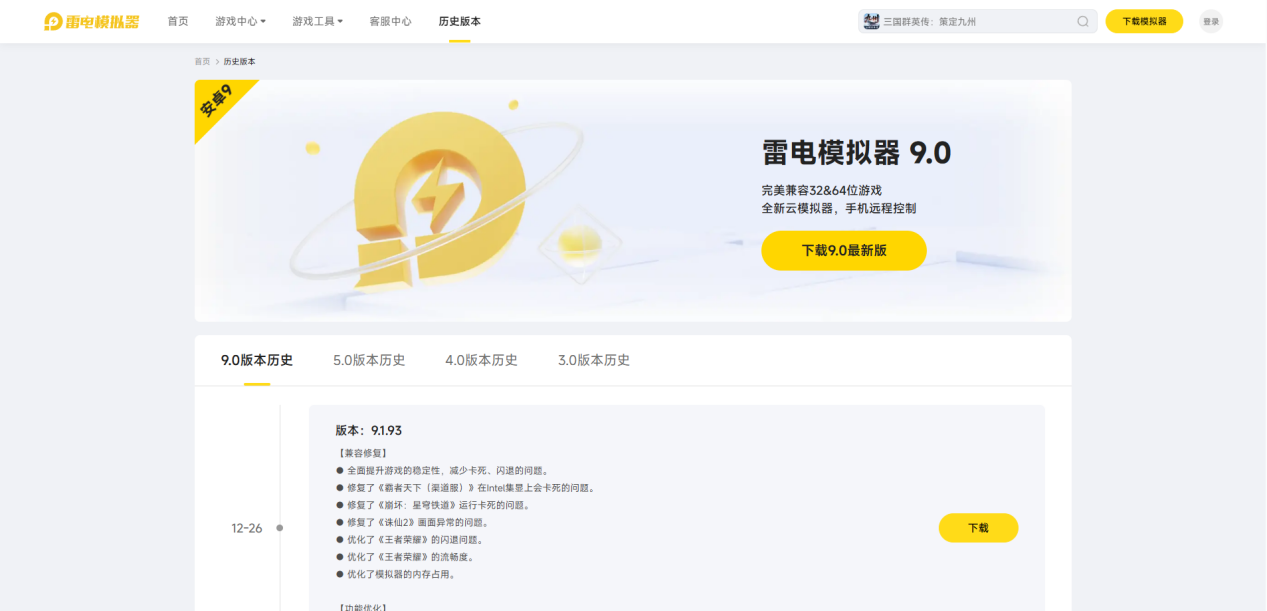Click the 12-26 timeline dot marker
Viewport: 1267px width, 611px height.
(x=280, y=528)
